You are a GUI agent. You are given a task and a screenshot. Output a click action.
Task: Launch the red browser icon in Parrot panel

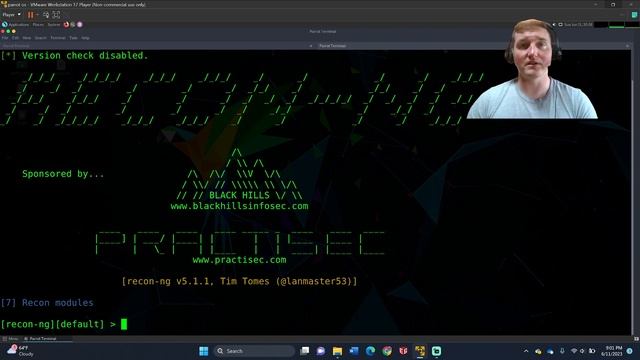tap(66, 24)
